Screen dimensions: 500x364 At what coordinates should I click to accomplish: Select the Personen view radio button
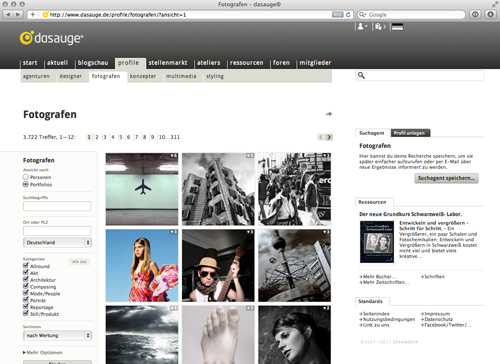tap(26, 177)
